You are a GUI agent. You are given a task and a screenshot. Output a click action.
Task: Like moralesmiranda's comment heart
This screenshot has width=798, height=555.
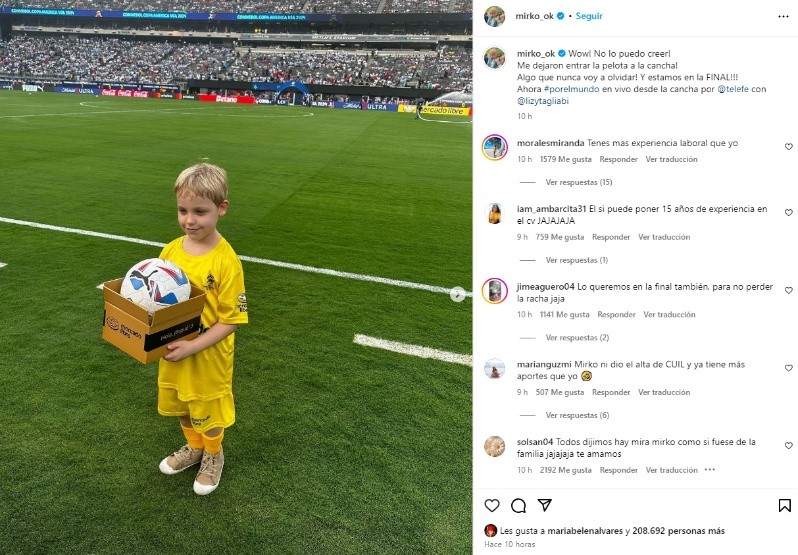click(788, 147)
